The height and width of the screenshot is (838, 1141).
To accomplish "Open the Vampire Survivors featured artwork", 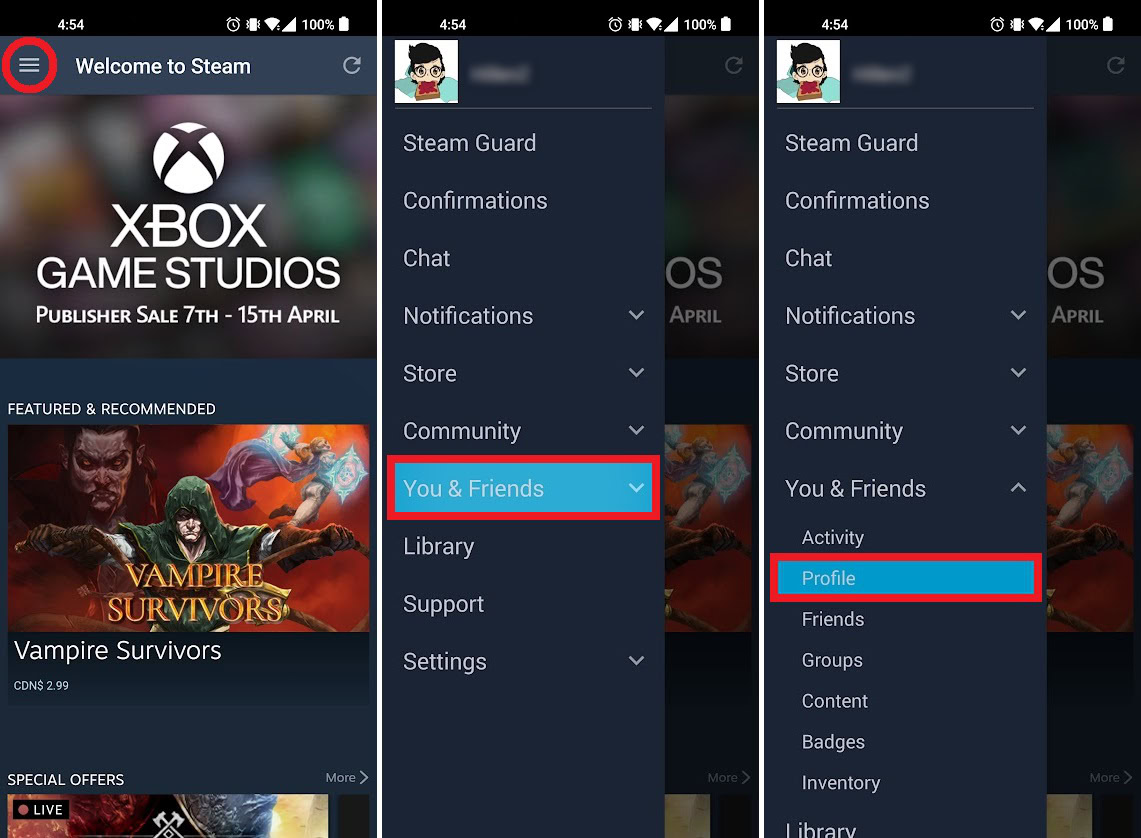I will [188, 528].
